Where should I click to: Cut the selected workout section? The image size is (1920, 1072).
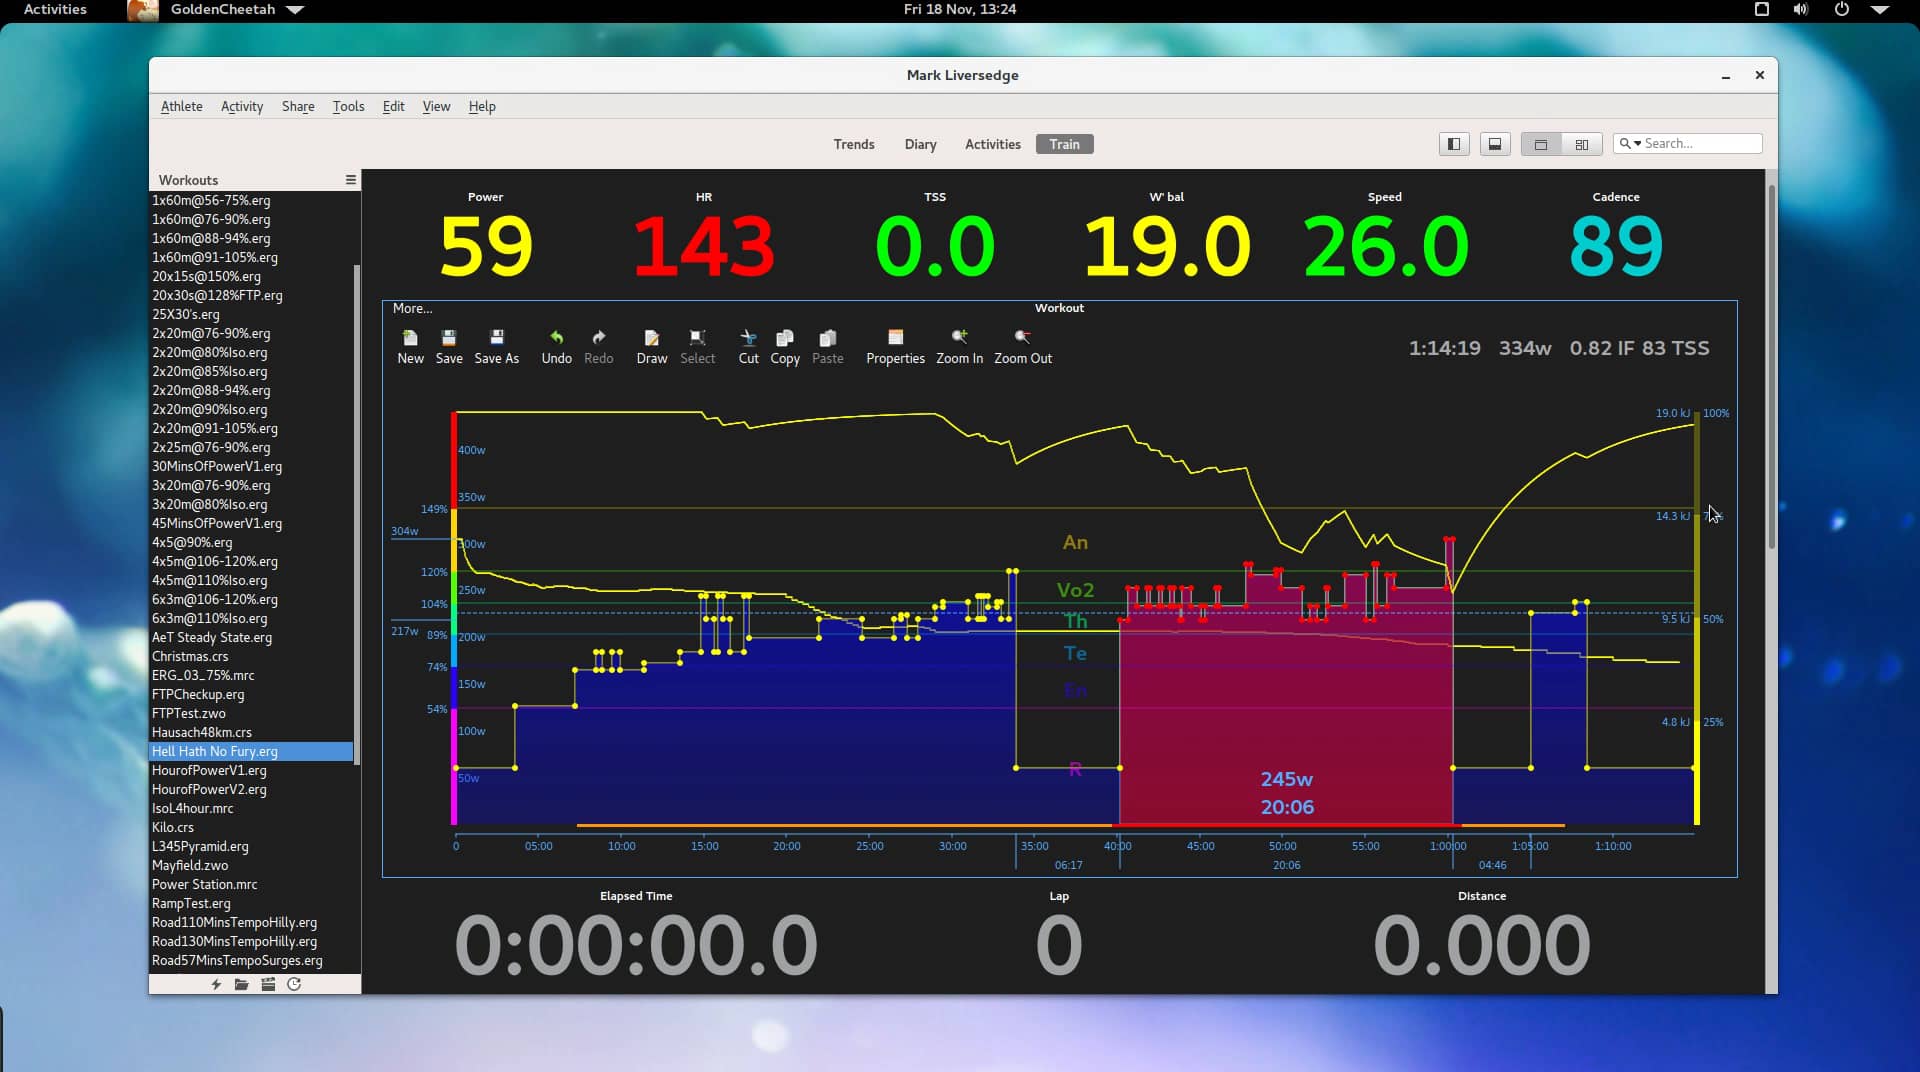748,346
